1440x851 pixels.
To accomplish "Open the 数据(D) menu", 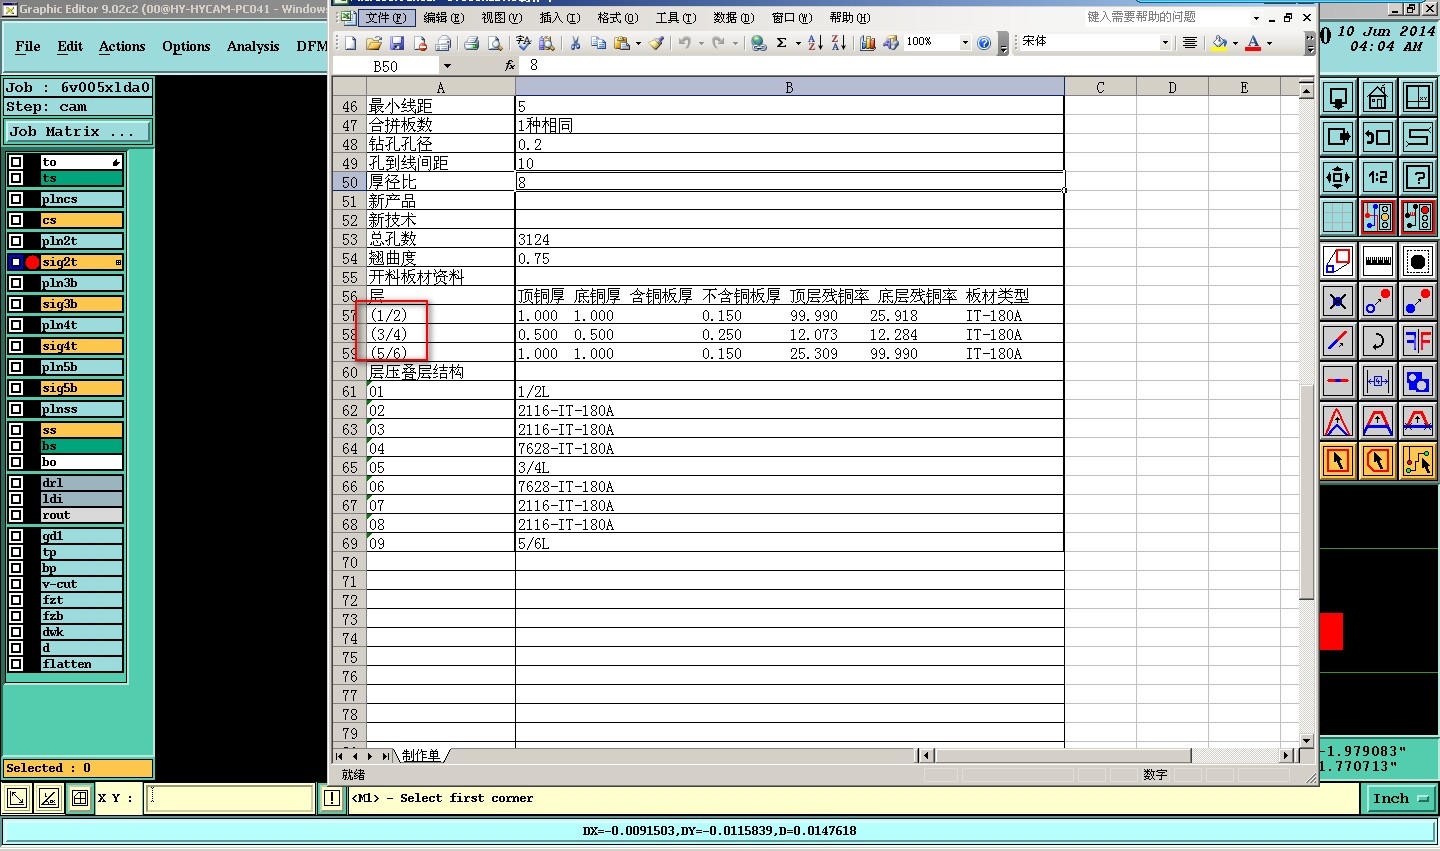I will 734,18.
